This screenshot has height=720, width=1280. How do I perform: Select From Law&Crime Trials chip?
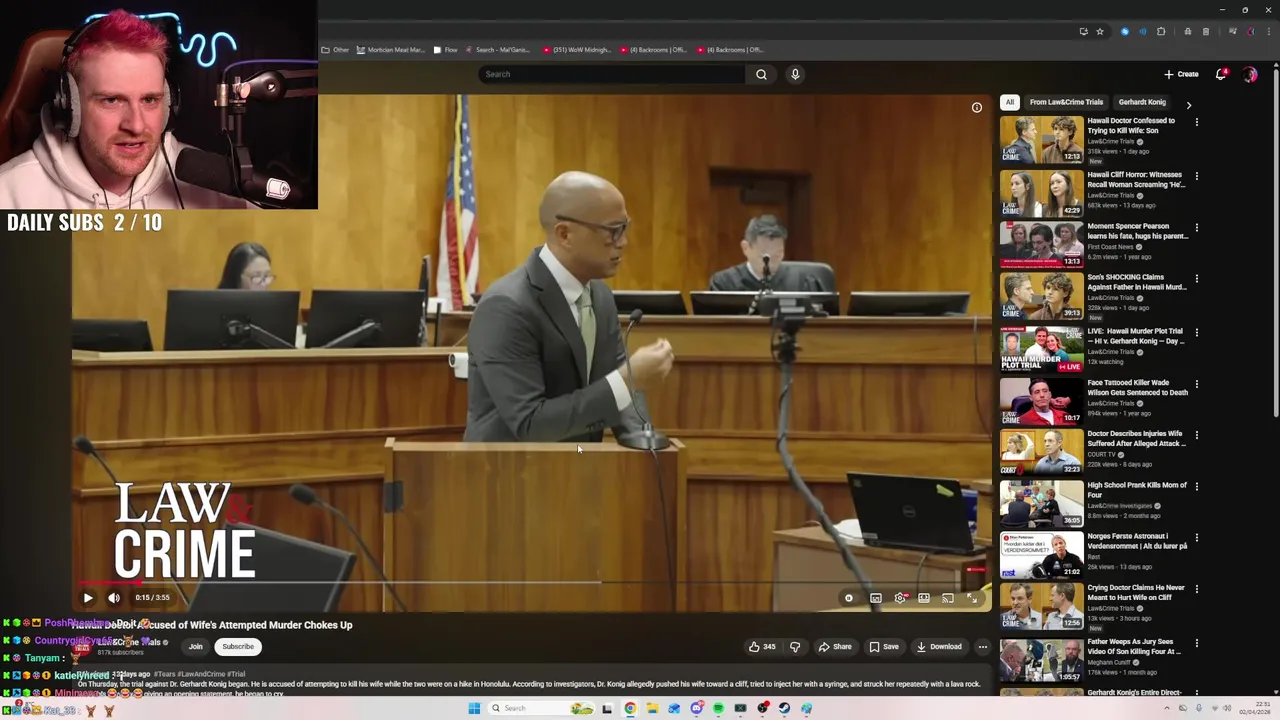coord(1066,102)
